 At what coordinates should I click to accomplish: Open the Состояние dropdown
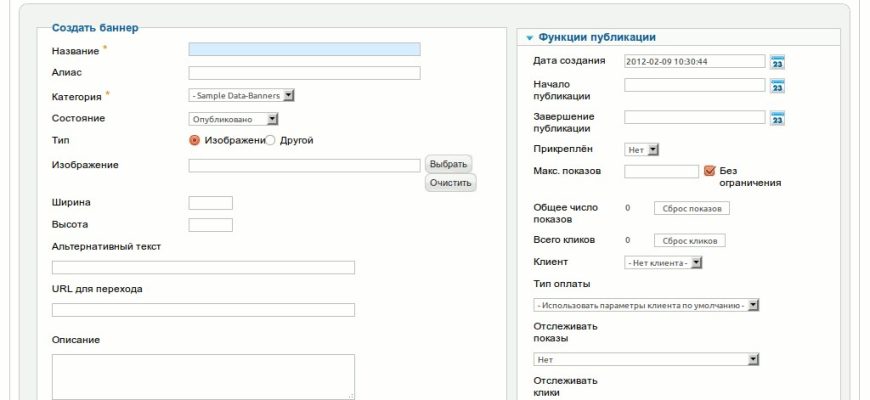[234, 119]
